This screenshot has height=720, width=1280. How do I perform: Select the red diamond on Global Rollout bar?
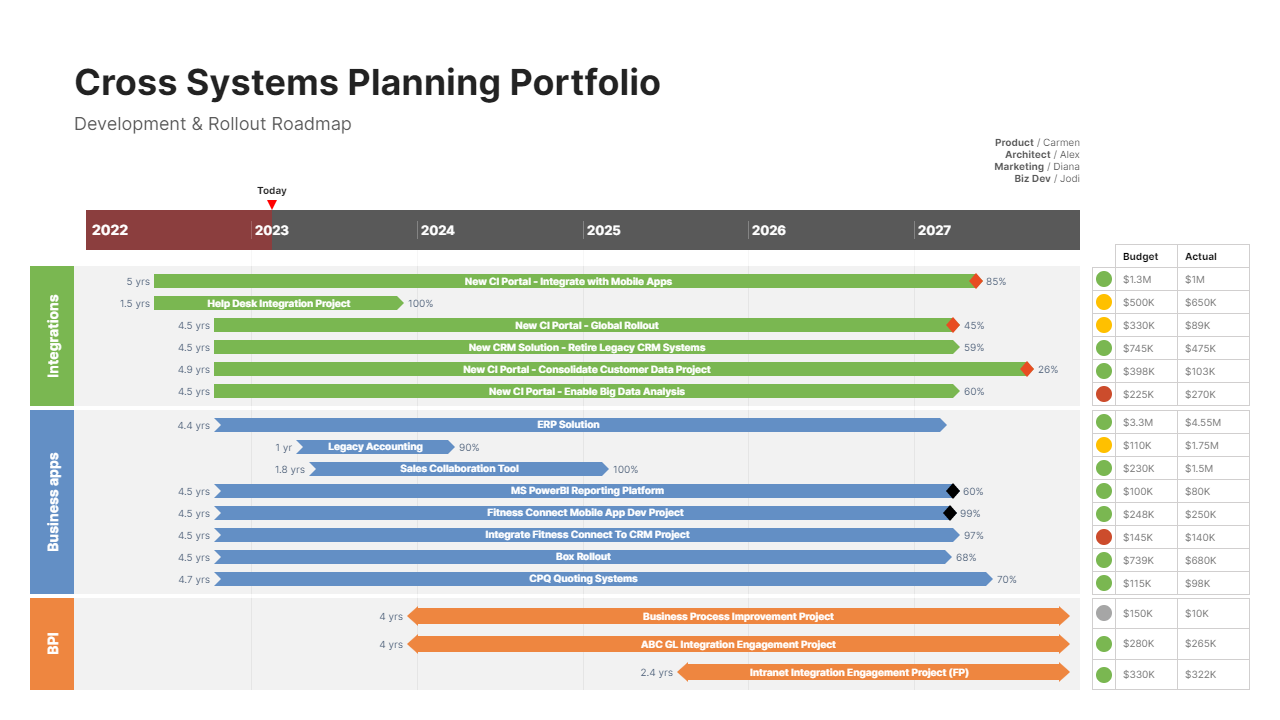tap(953, 325)
